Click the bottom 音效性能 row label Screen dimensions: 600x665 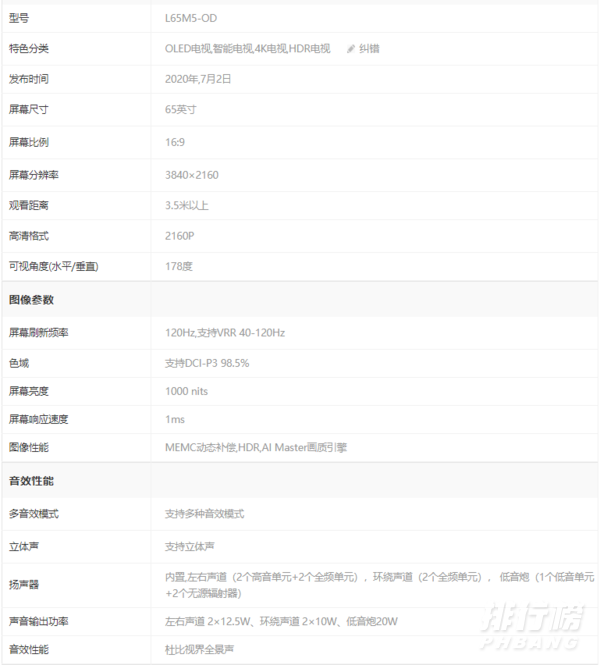pos(29,649)
